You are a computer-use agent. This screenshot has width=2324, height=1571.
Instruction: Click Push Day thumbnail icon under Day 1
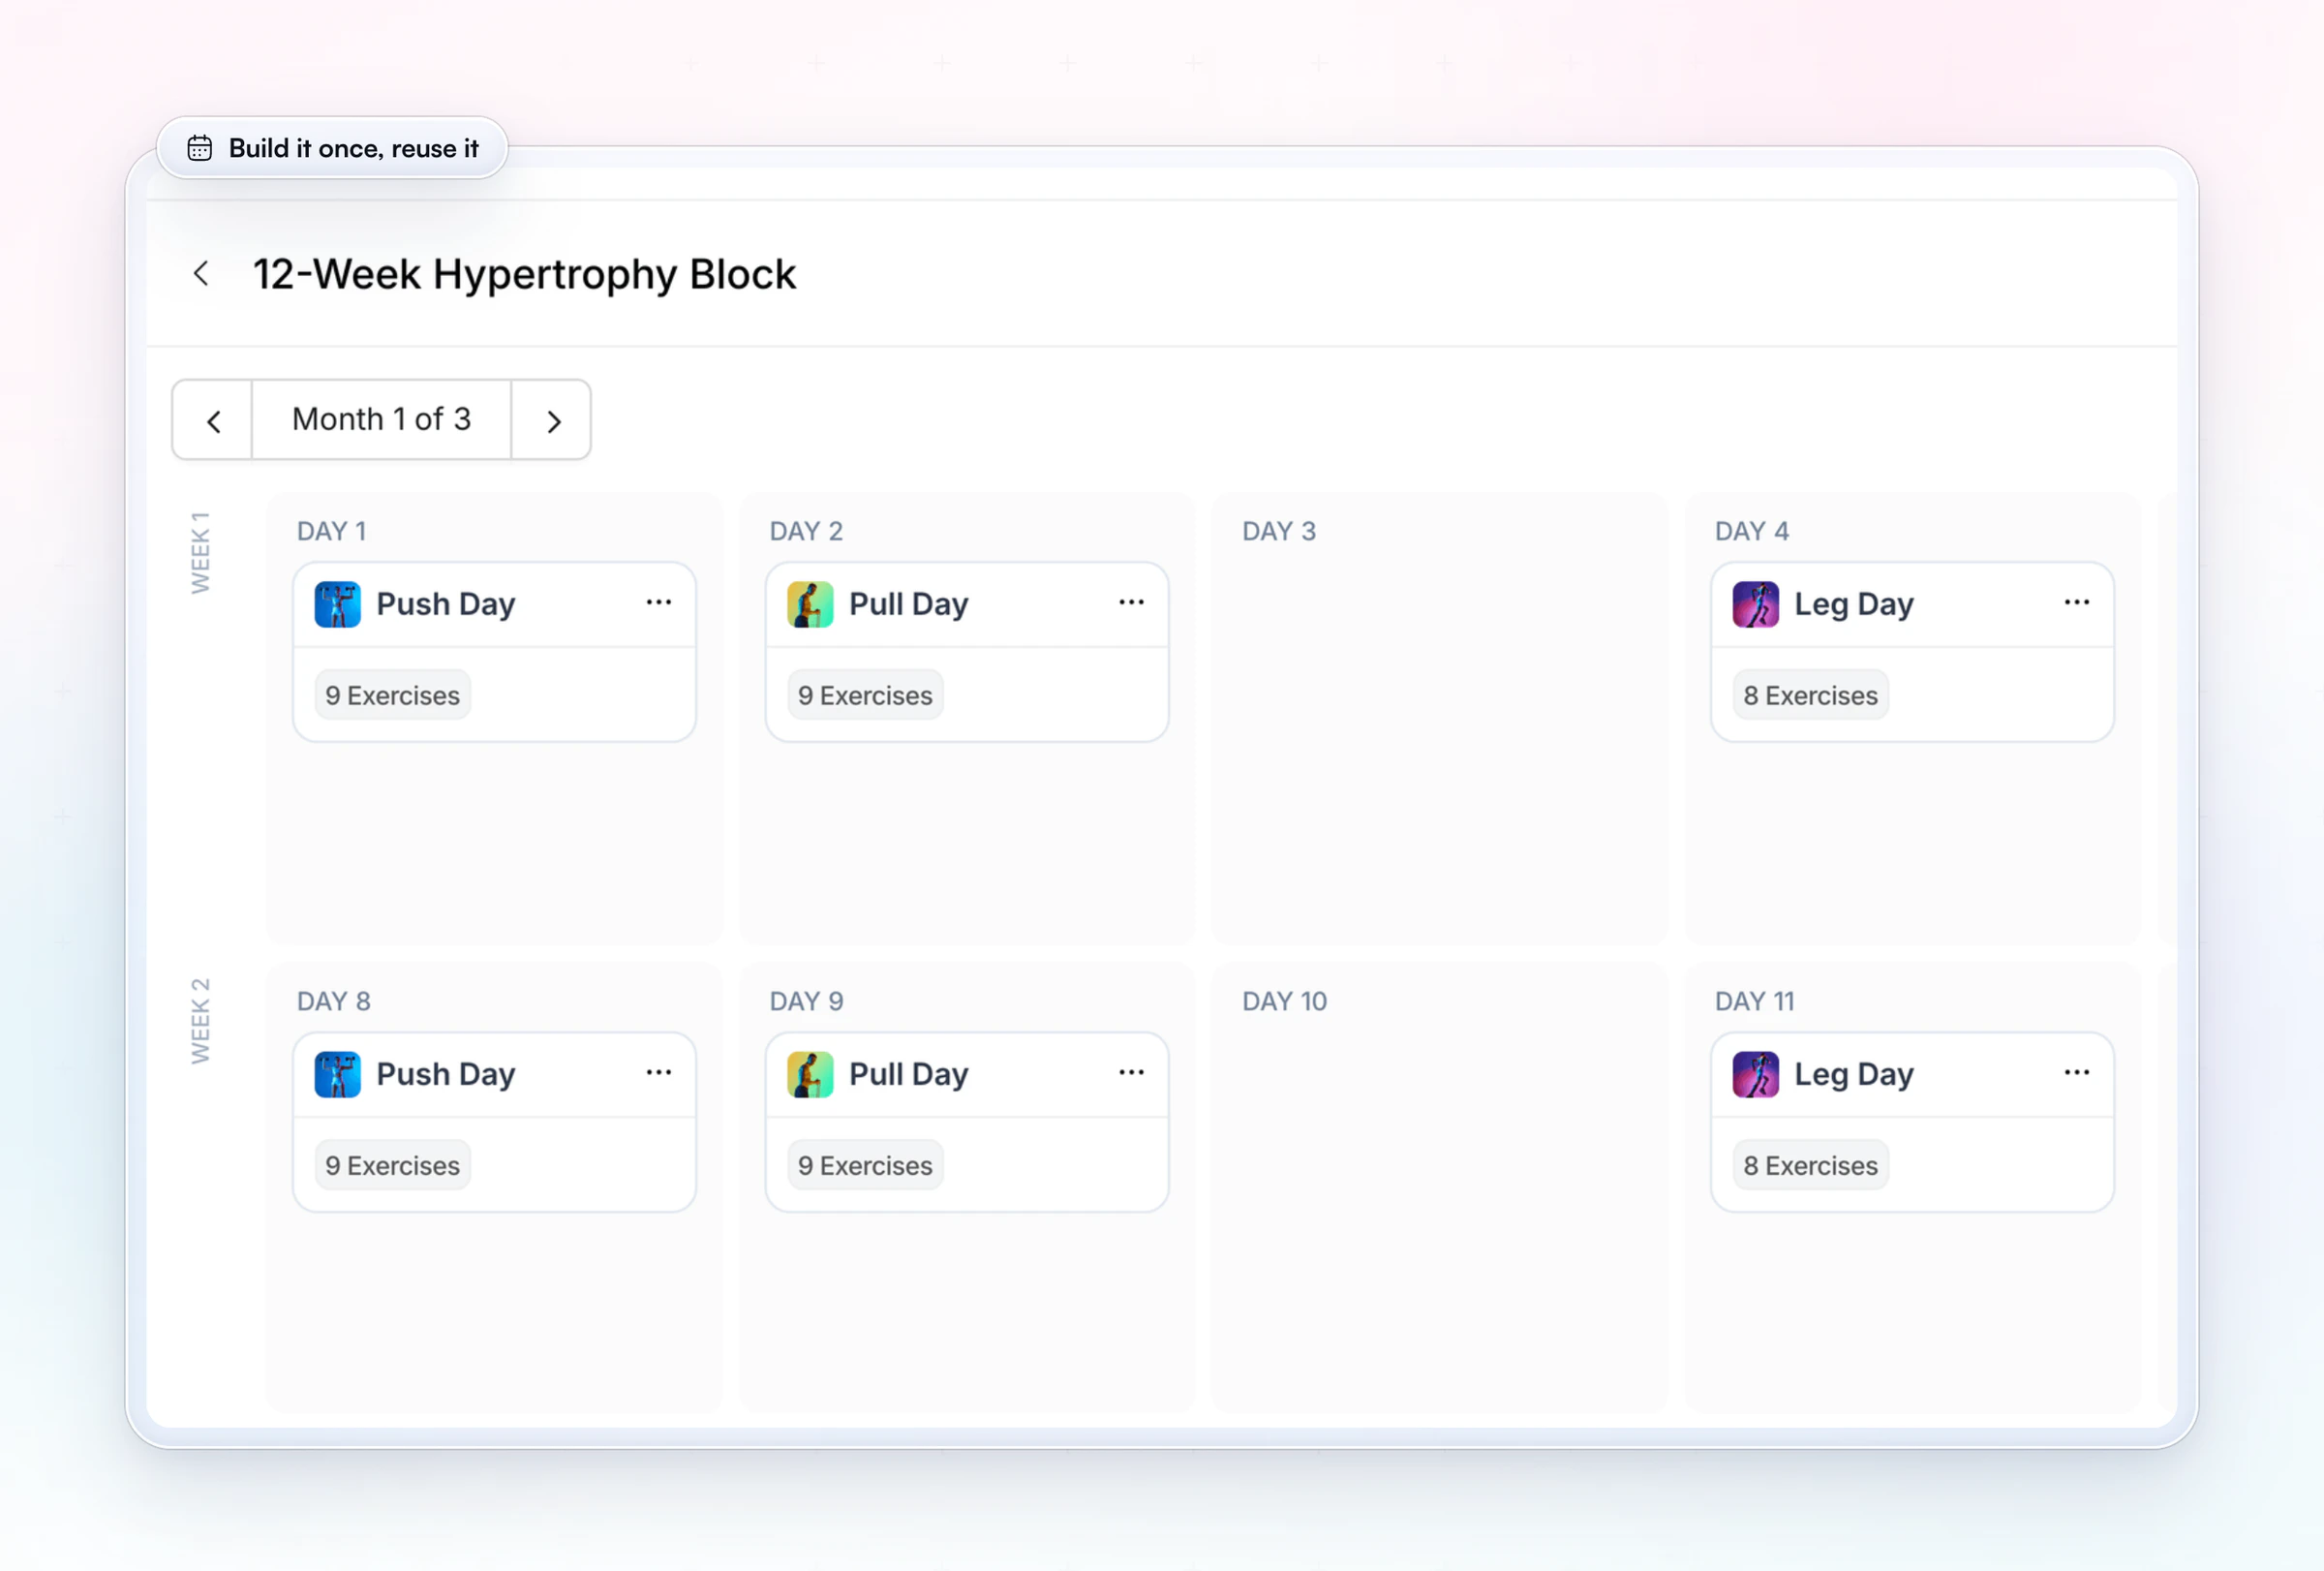pos(338,605)
